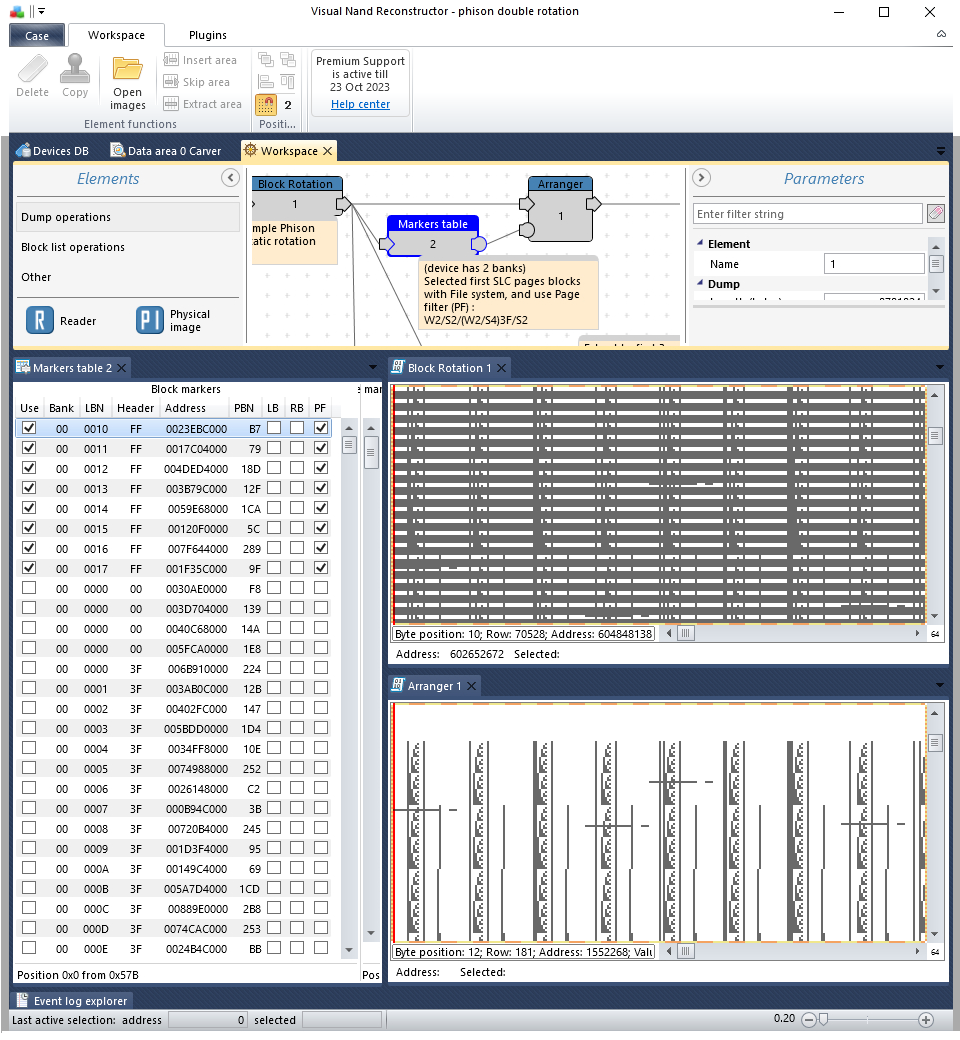The image size is (960, 1040).
Task: Click the Enter filter string field
Action: [x=807, y=214]
